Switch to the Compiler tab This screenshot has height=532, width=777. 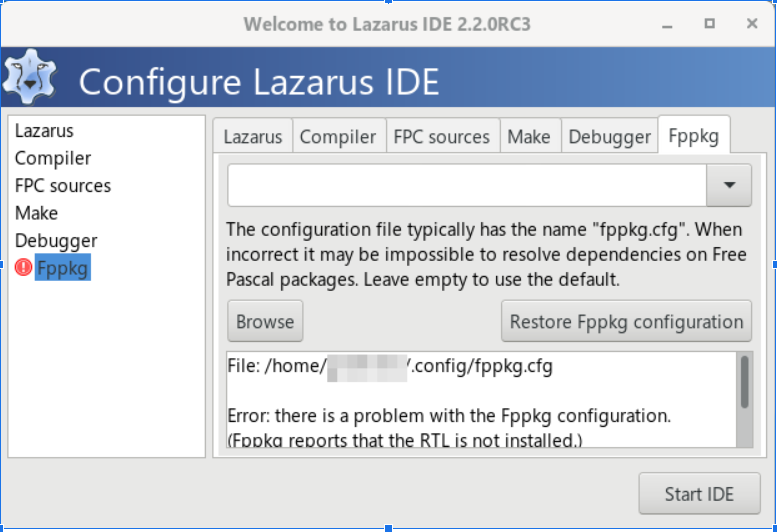pyautogui.click(x=338, y=137)
